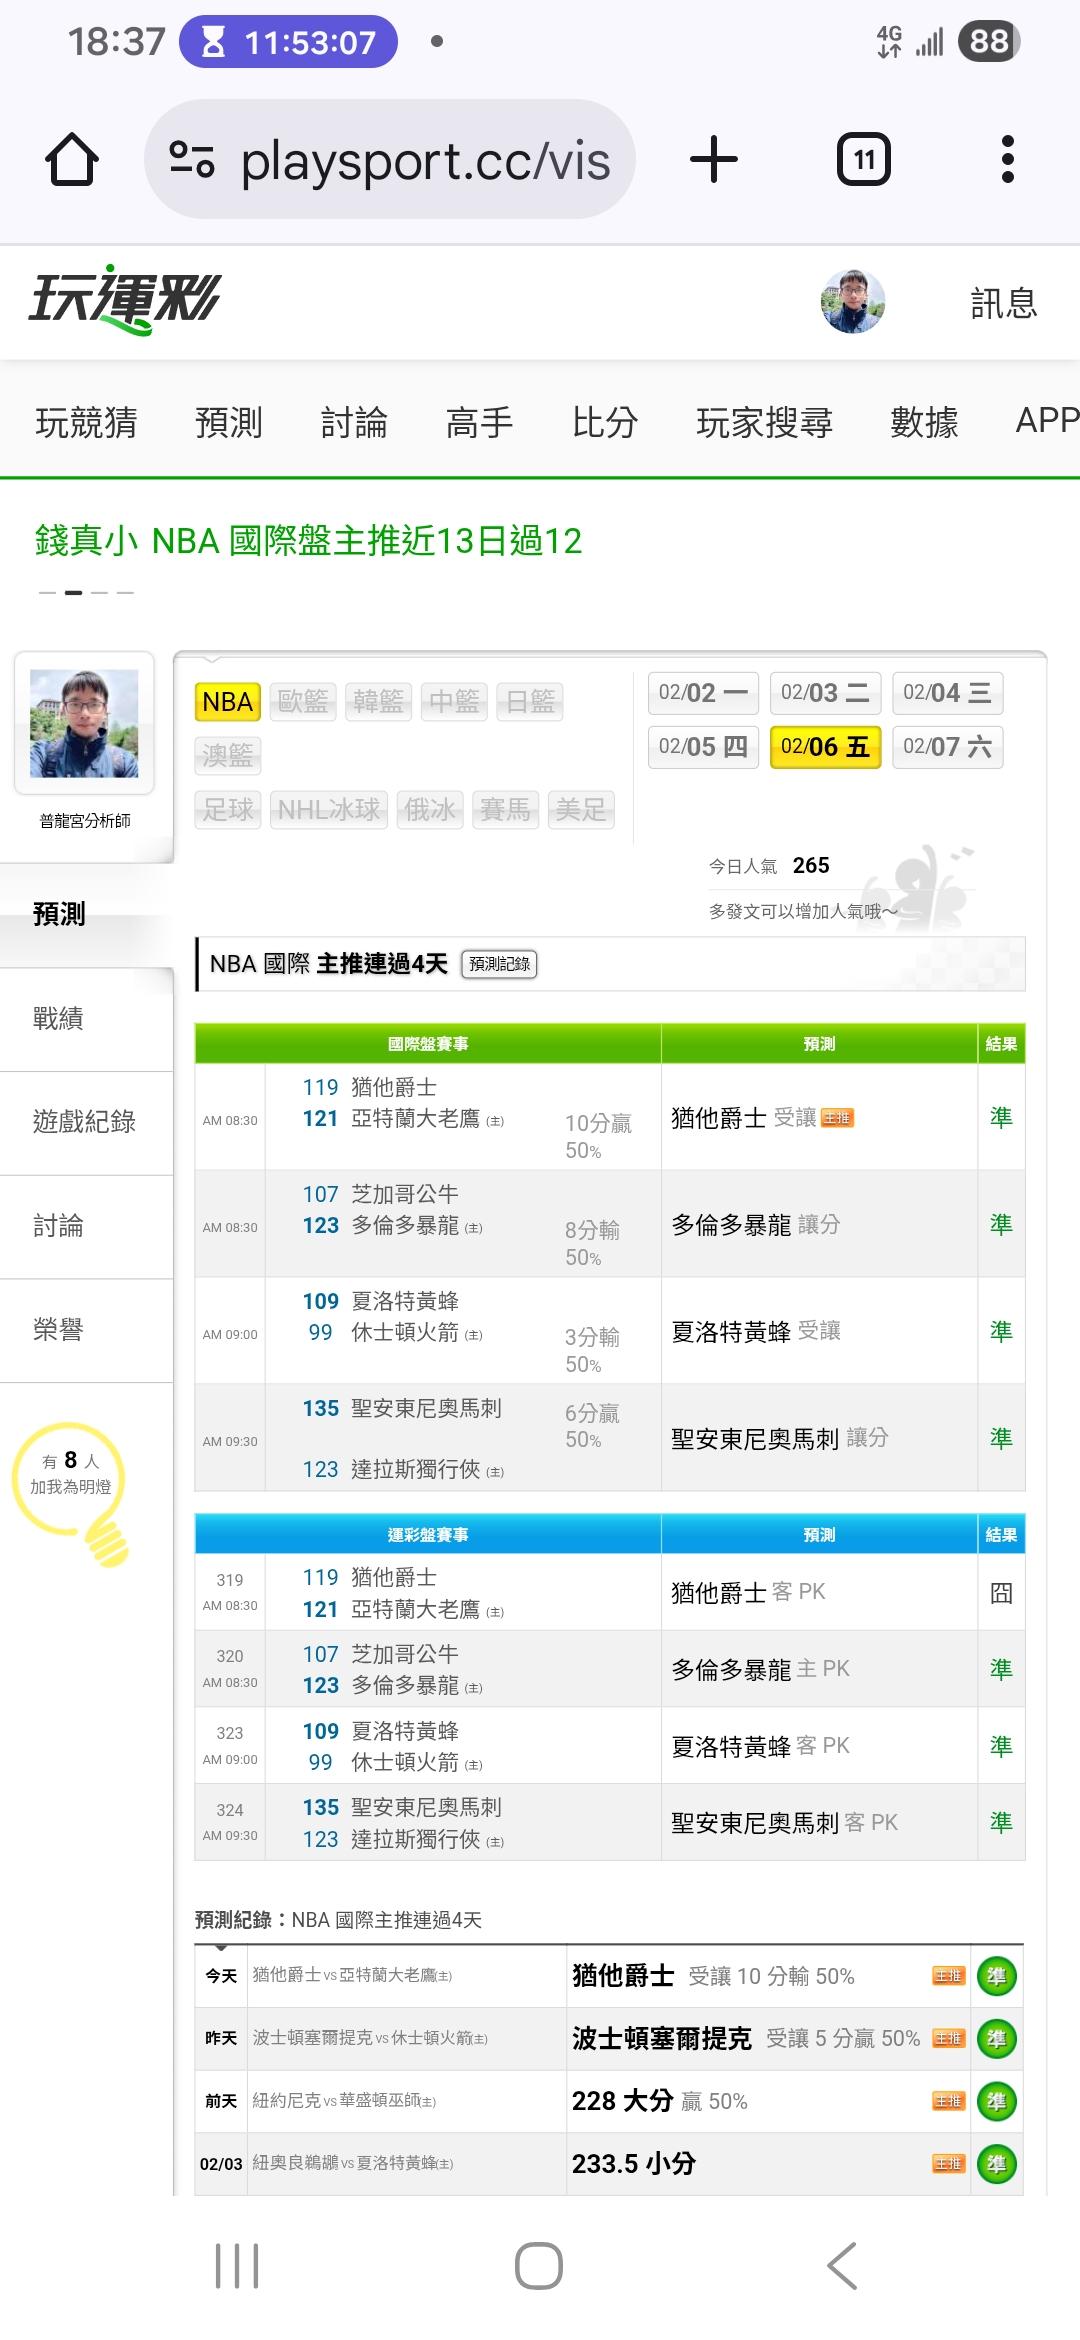Click 夏洛特黃蜂 受讓 prediction
The width and height of the screenshot is (1080, 2340).
point(755,1332)
